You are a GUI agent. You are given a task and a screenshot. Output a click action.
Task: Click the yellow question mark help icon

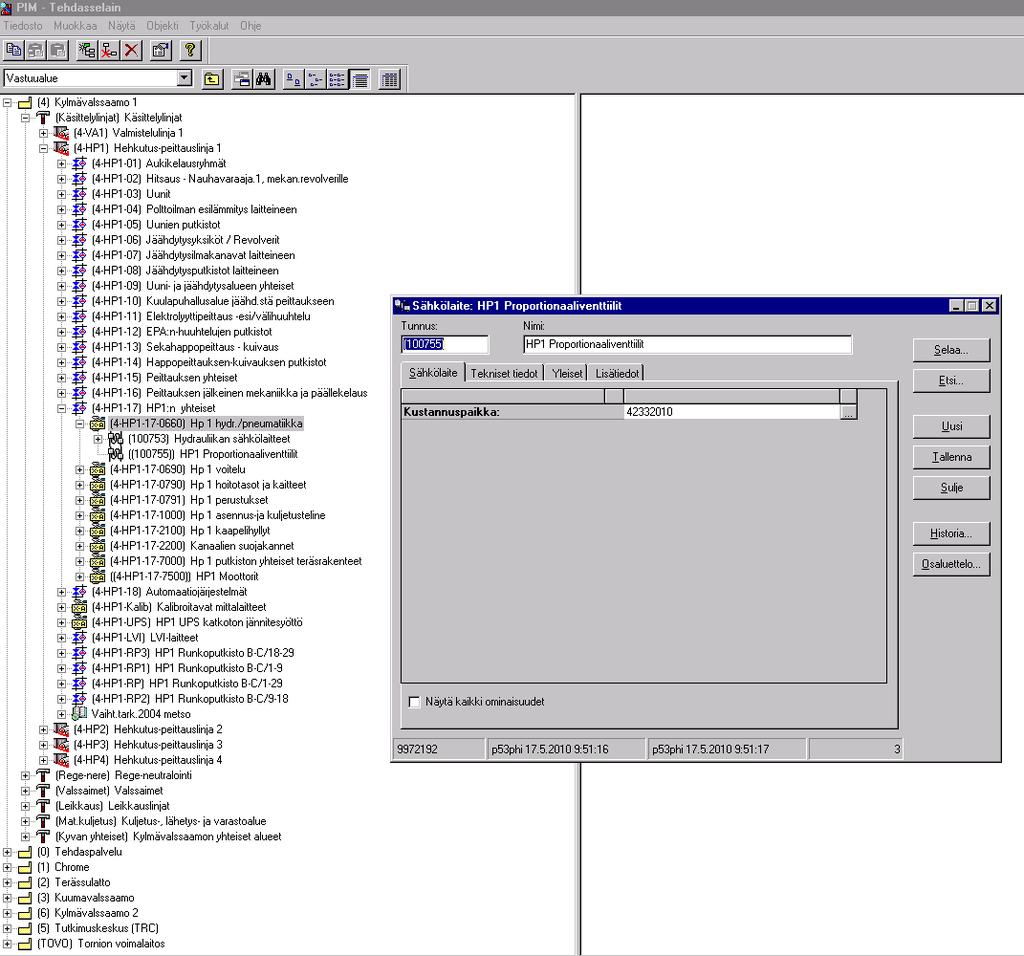(x=190, y=50)
